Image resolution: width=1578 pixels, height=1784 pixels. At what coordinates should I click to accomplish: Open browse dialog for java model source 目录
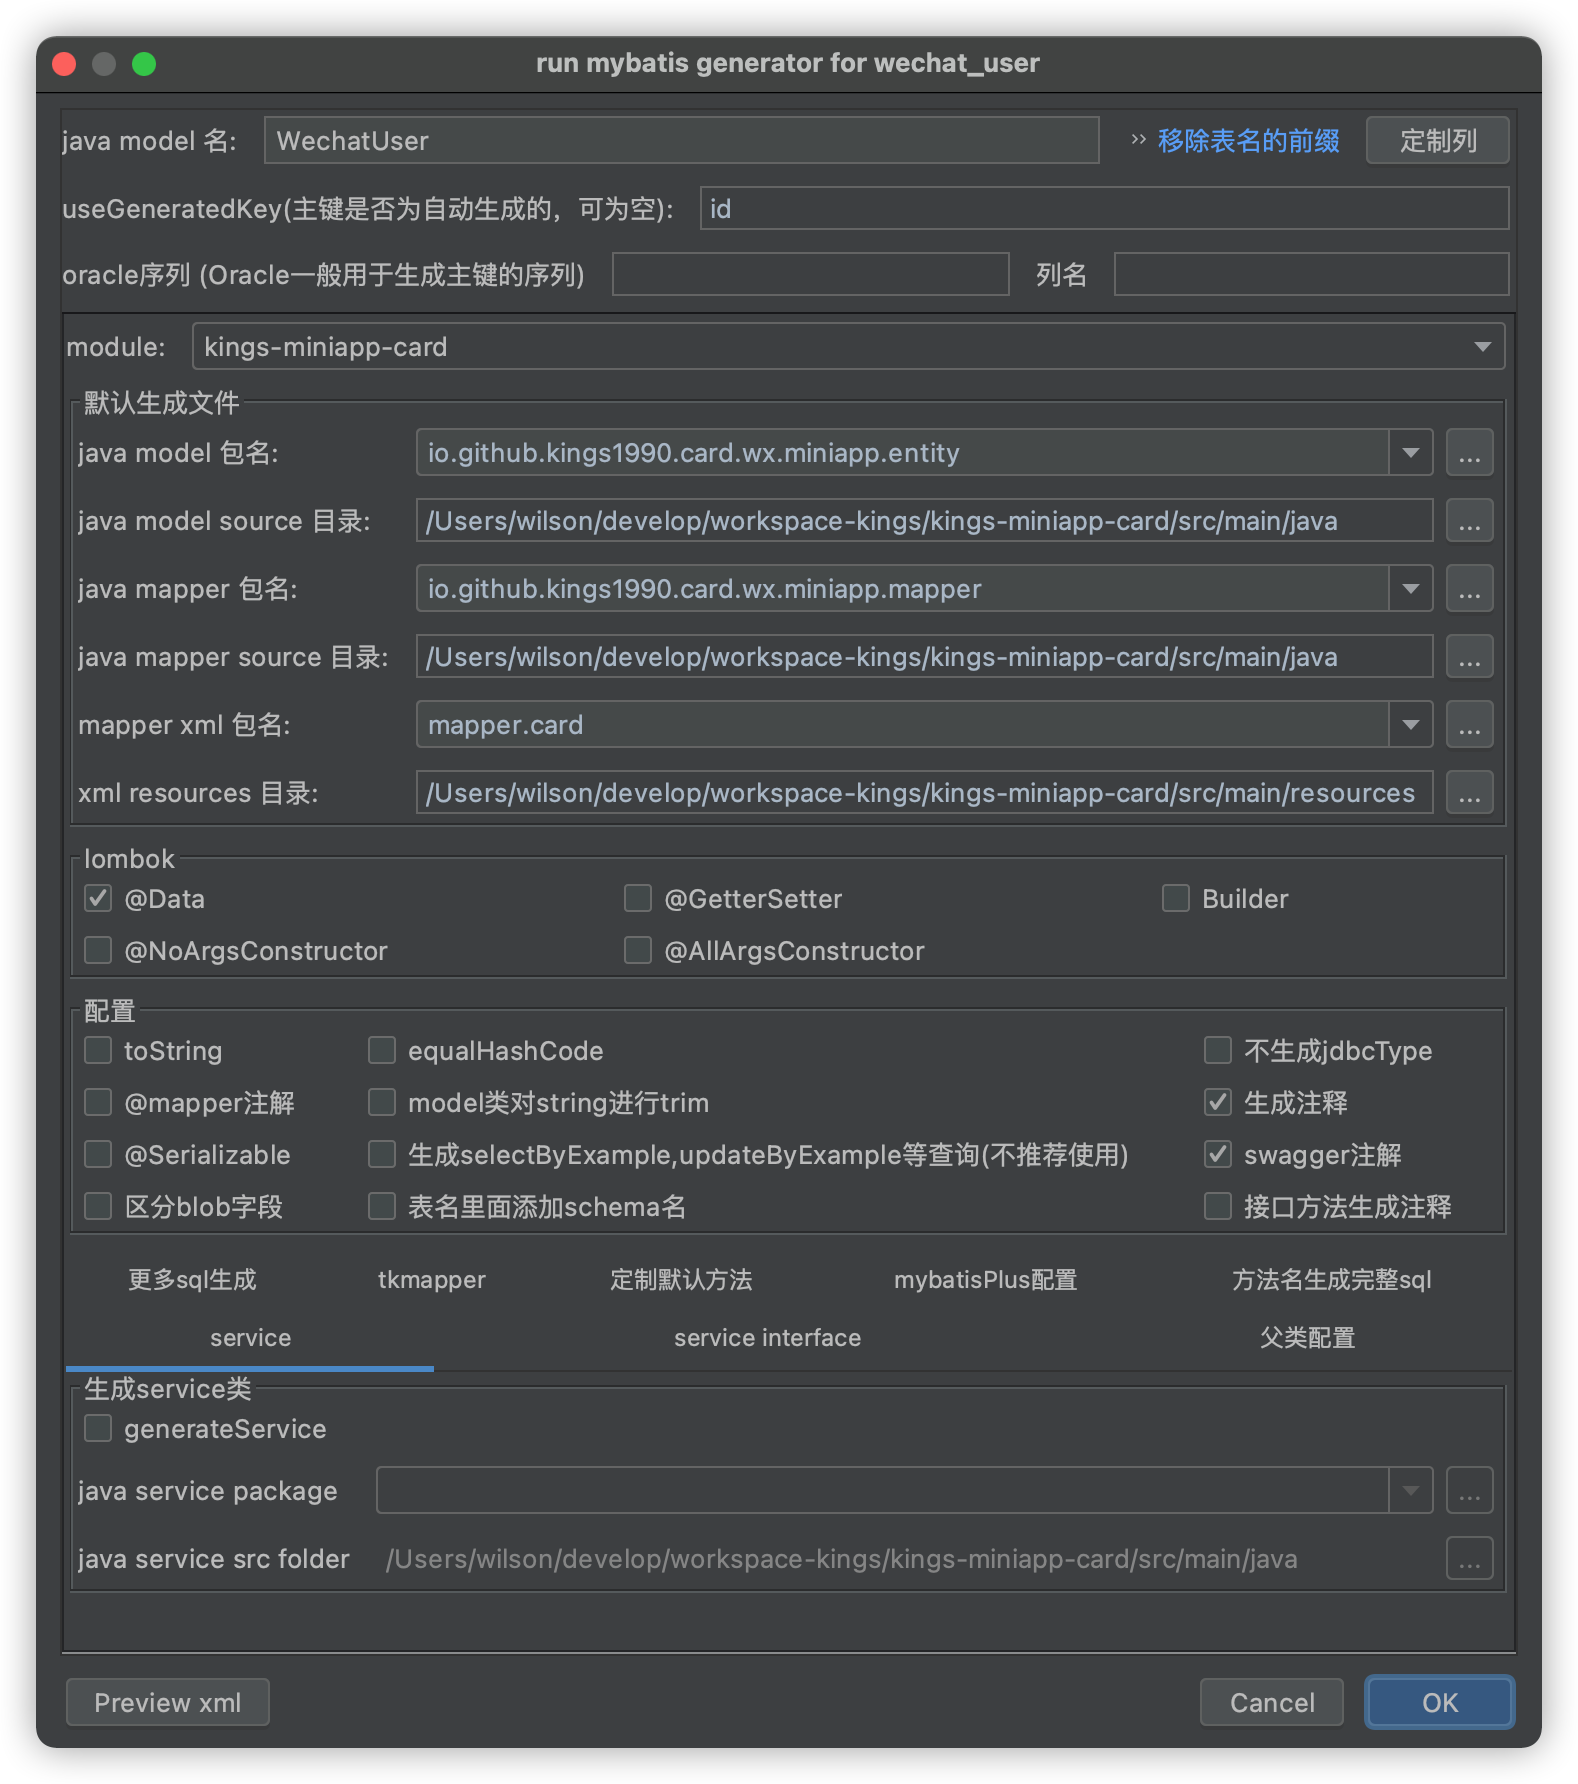click(1469, 521)
